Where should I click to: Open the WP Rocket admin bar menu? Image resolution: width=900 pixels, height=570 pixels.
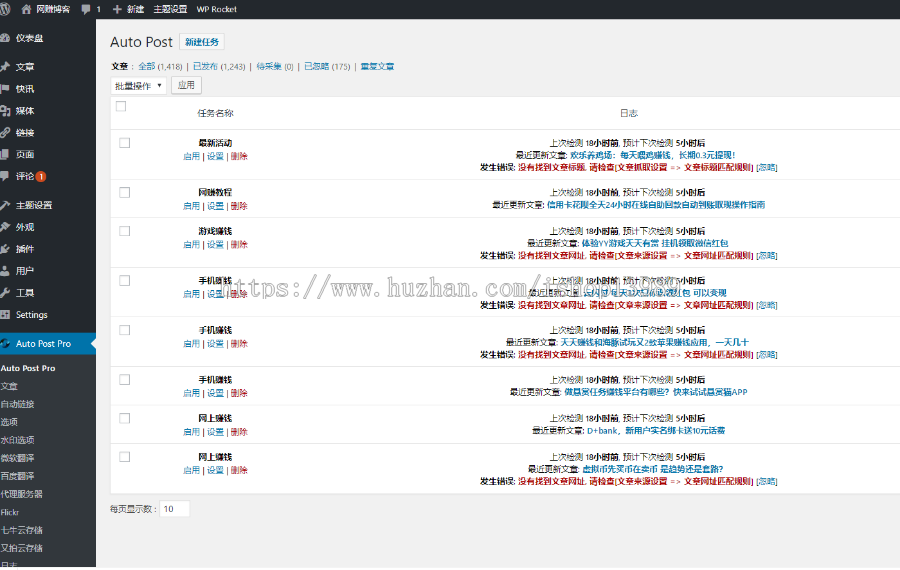tap(216, 9)
